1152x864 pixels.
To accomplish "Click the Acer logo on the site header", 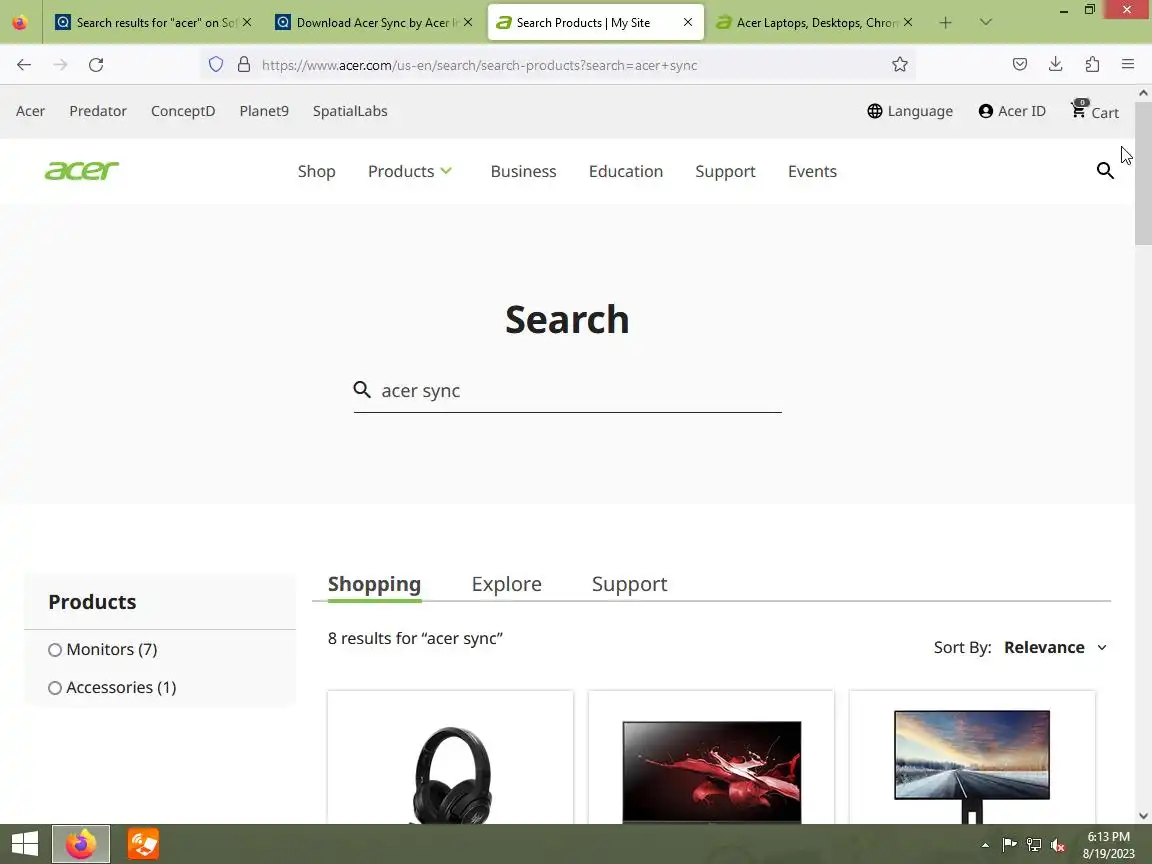I will [x=82, y=170].
